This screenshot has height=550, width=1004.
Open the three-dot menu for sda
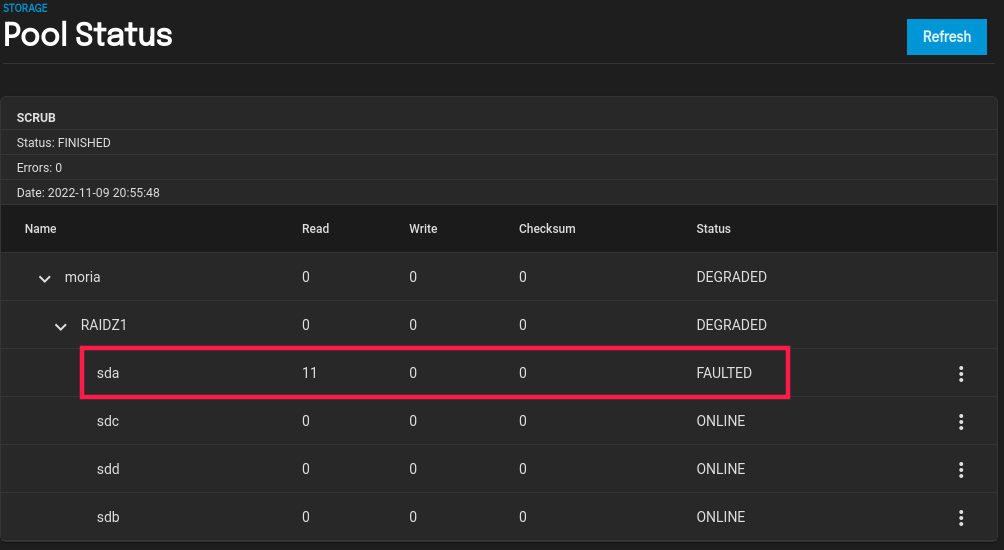(961, 374)
